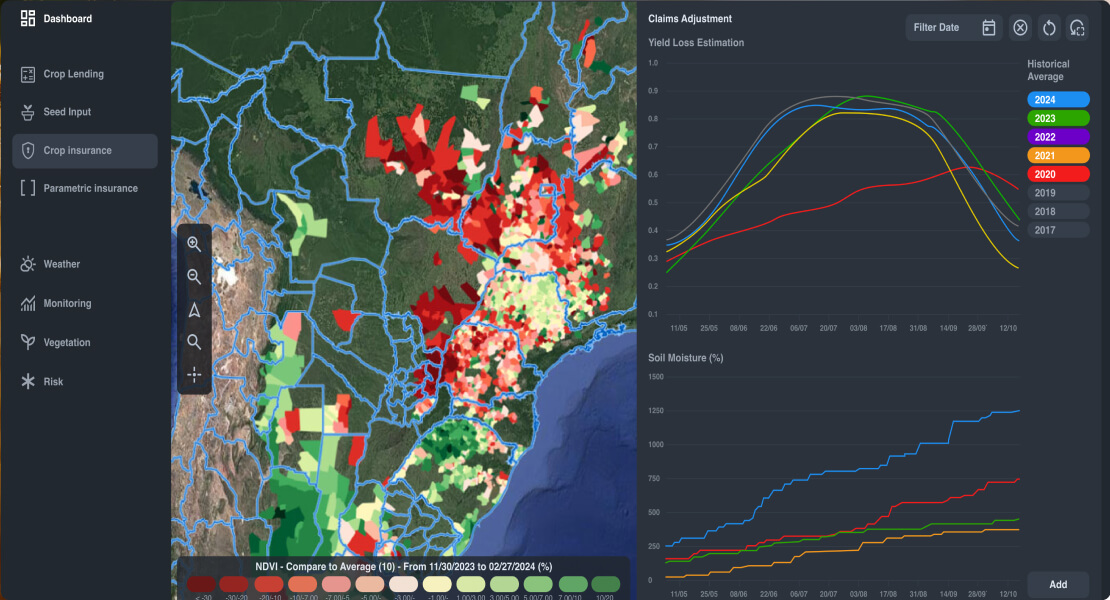Viewport: 1110px width, 600px height.
Task: Use the crosshair centering tool on the map
Action: coord(194,375)
